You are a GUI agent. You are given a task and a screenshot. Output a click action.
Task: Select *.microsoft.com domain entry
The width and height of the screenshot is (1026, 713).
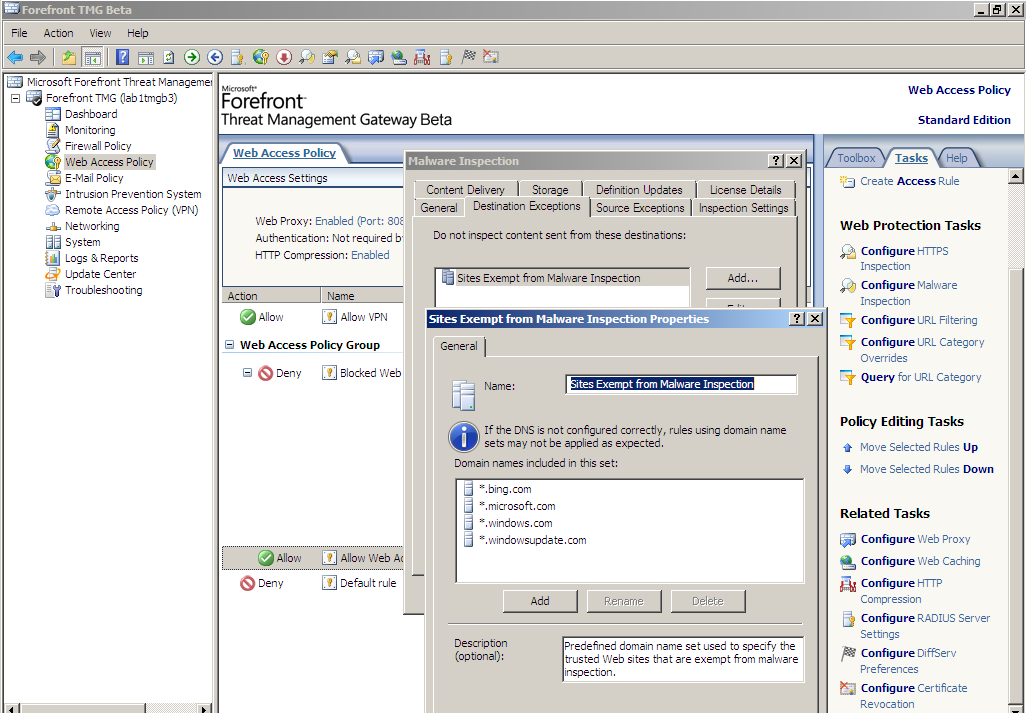[x=517, y=506]
